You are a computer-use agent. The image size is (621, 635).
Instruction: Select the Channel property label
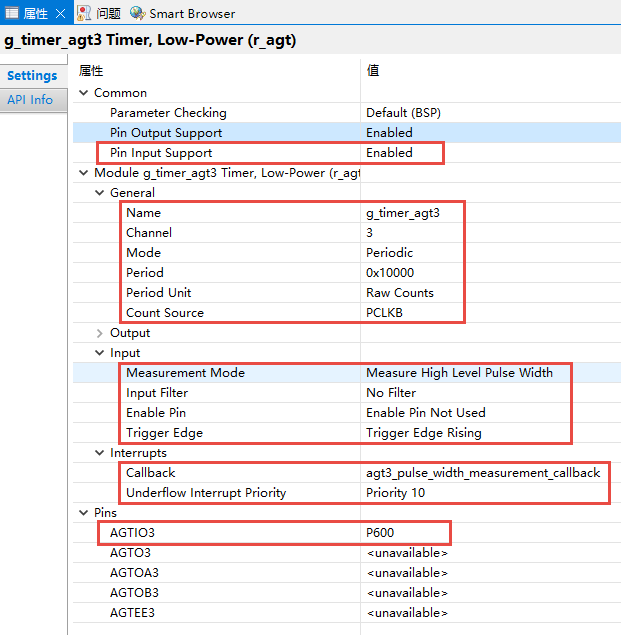pyautogui.click(x=149, y=233)
